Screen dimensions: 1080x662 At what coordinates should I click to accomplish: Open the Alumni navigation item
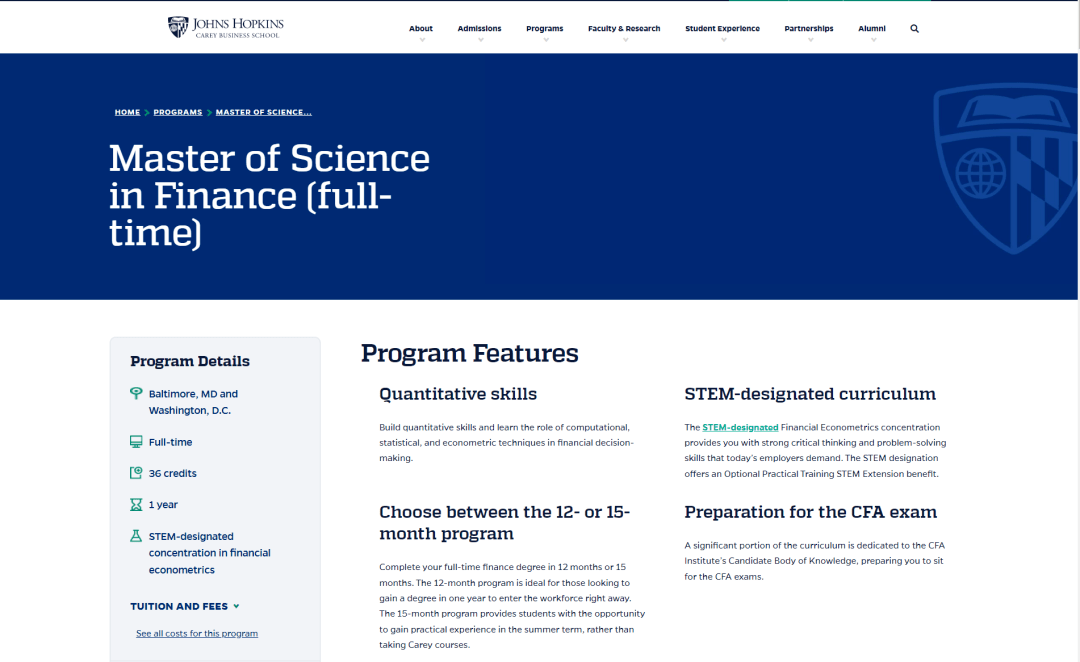tap(871, 29)
